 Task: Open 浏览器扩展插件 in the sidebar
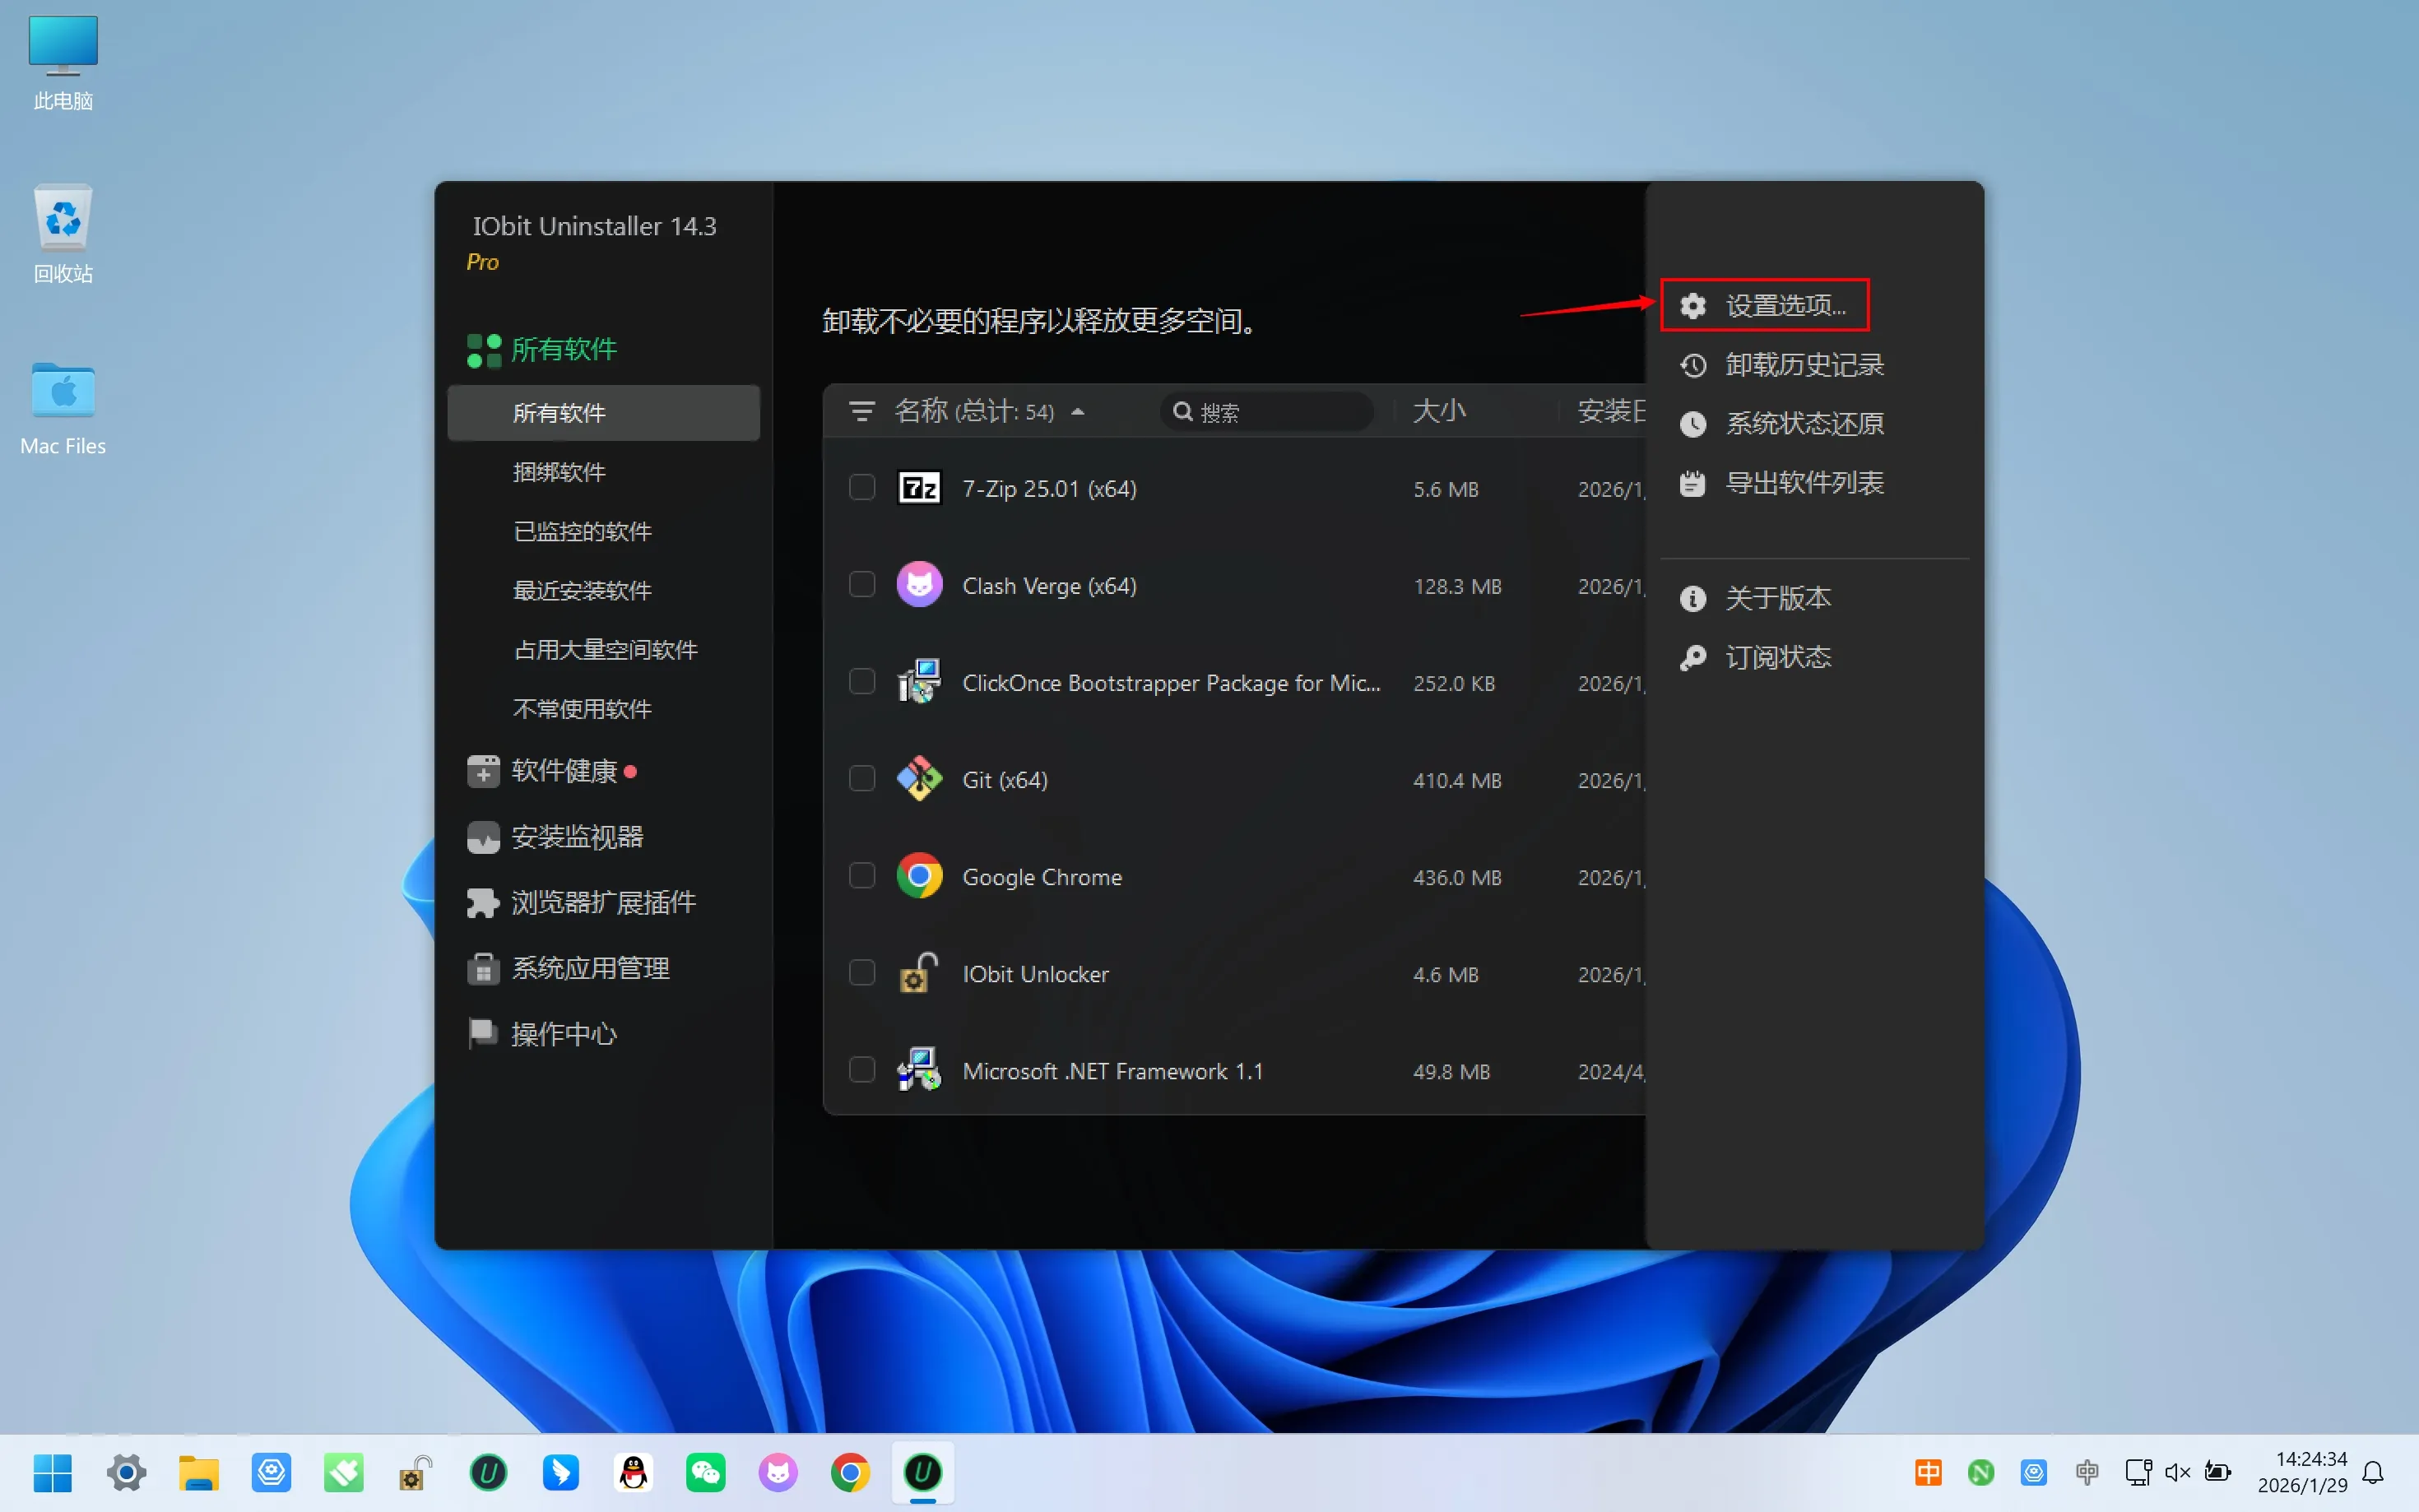[x=602, y=903]
